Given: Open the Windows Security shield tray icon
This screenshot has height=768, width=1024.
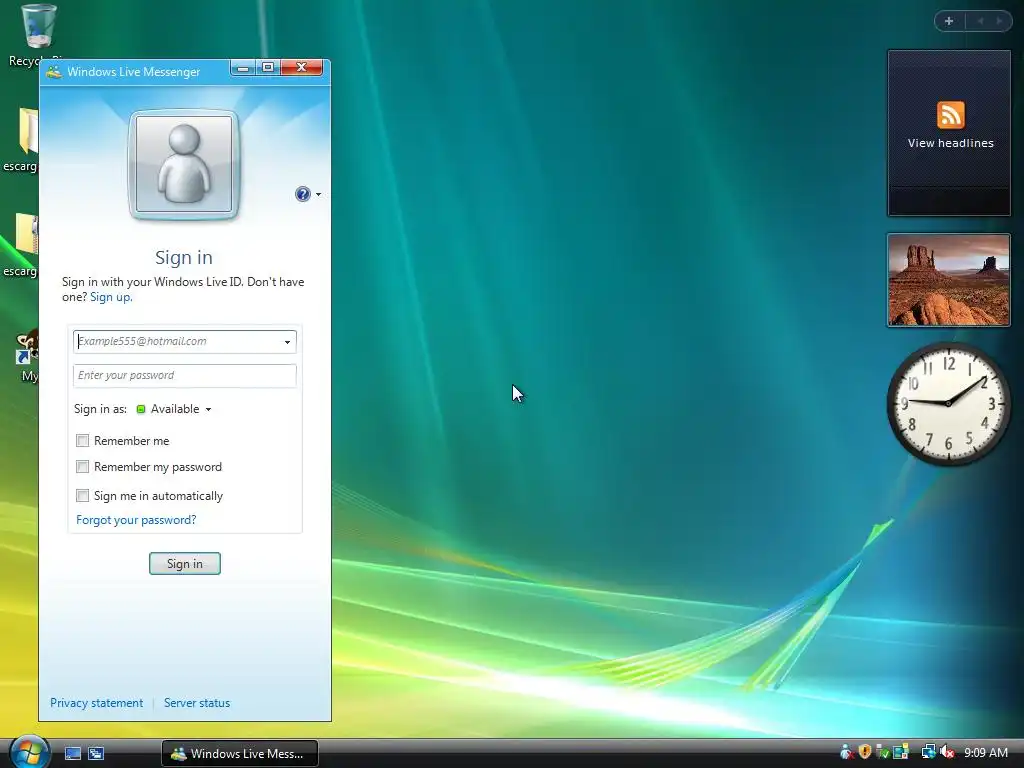Looking at the screenshot, I should point(865,752).
